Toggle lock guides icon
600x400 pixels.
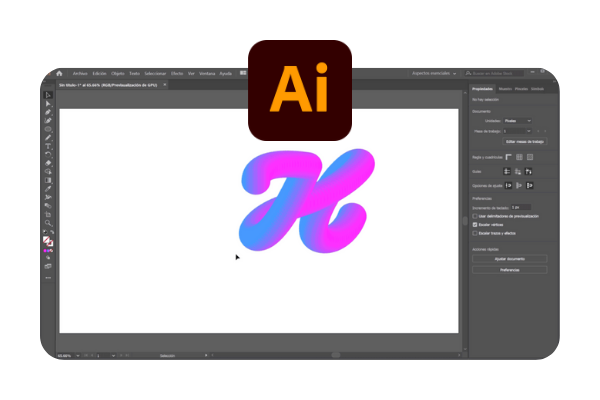(x=518, y=171)
